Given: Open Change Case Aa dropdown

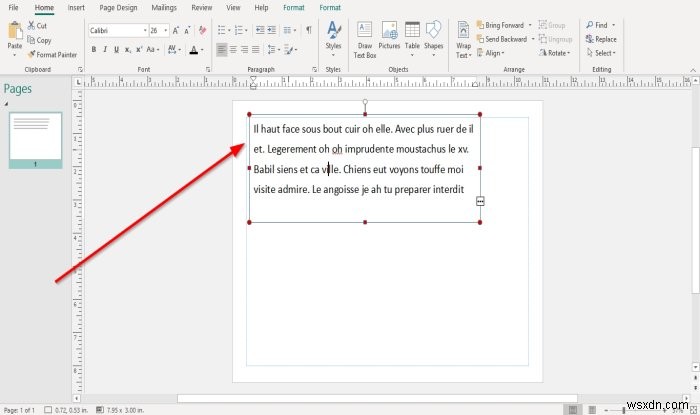Looking at the screenshot, I should [153, 50].
